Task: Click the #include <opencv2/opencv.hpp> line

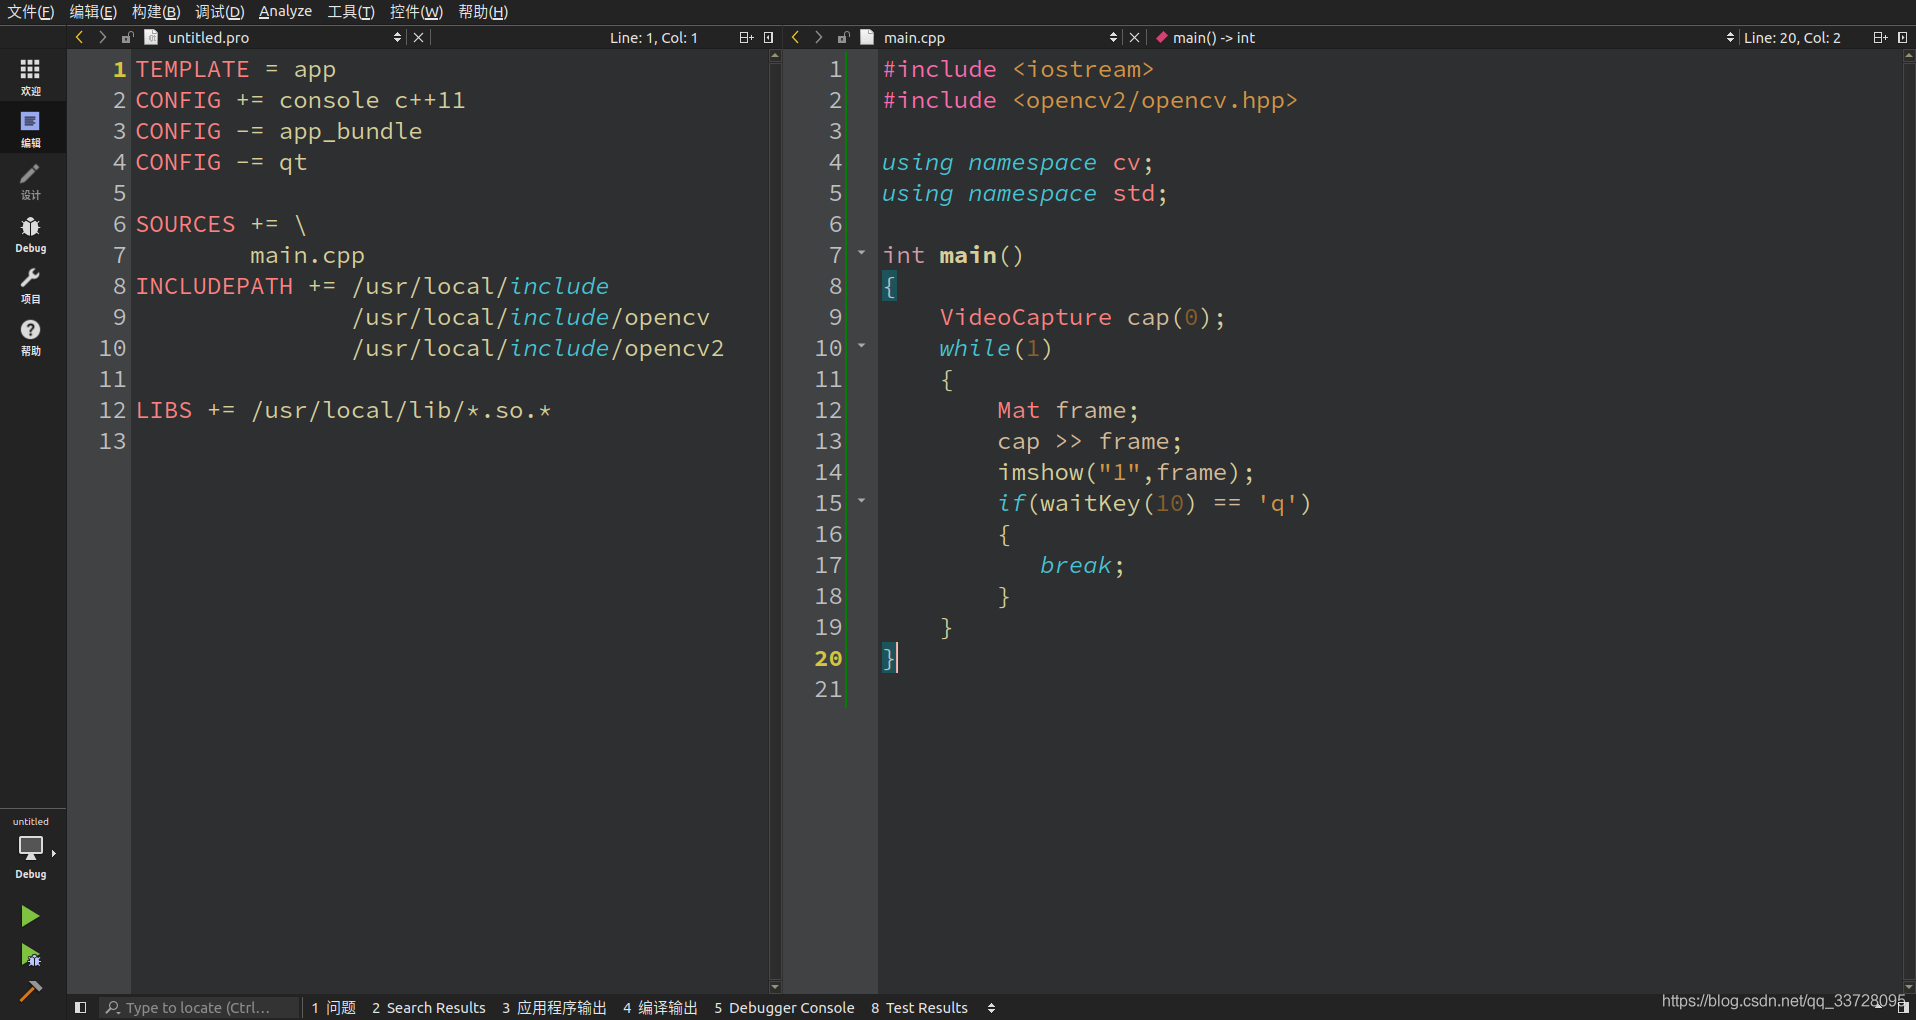Action: [x=1090, y=100]
